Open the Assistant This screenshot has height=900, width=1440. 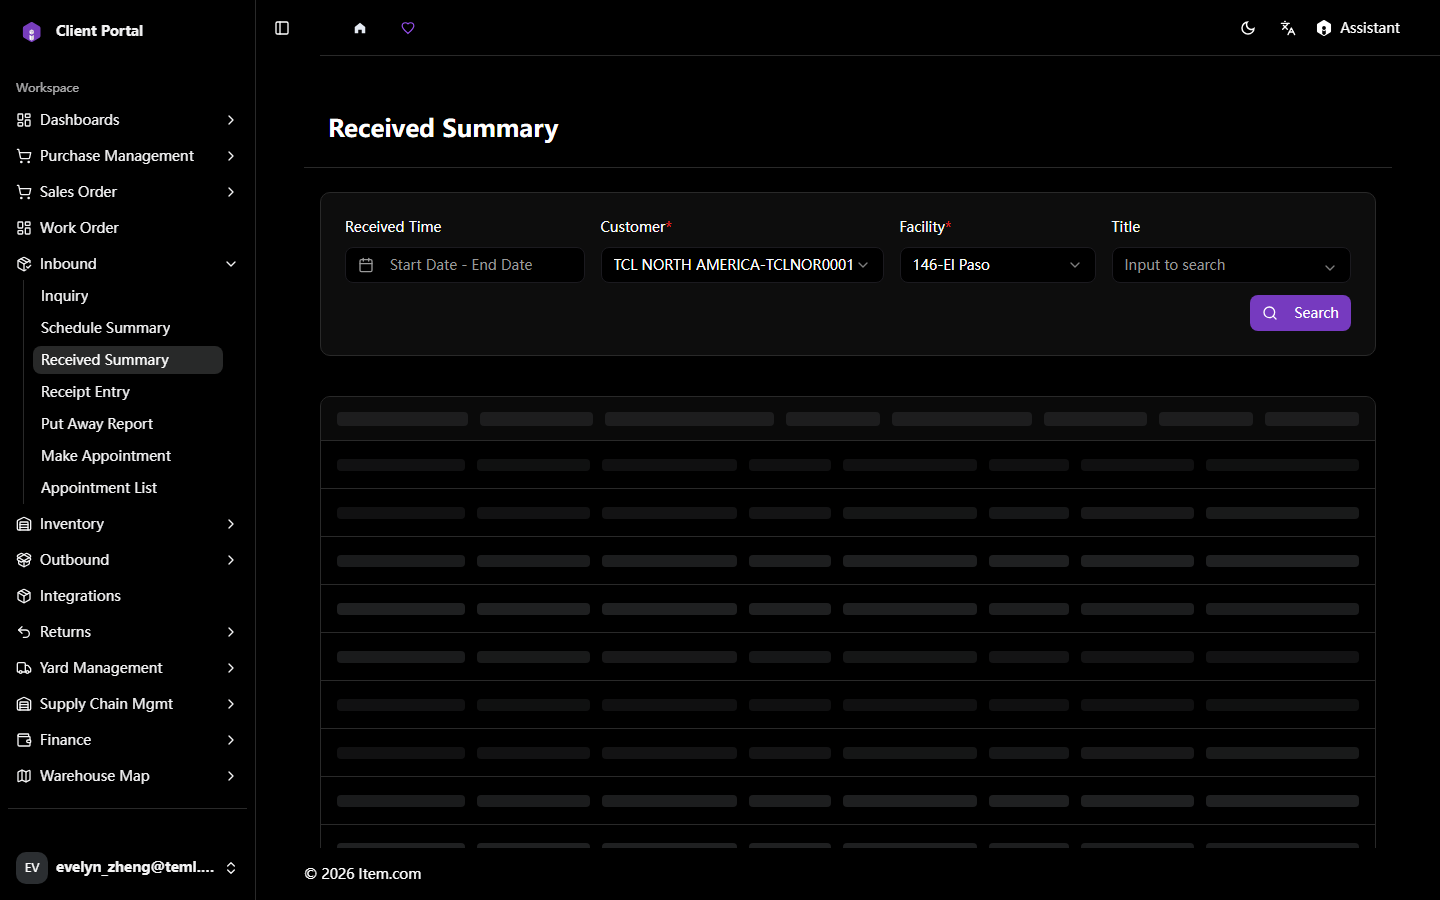coord(1358,28)
